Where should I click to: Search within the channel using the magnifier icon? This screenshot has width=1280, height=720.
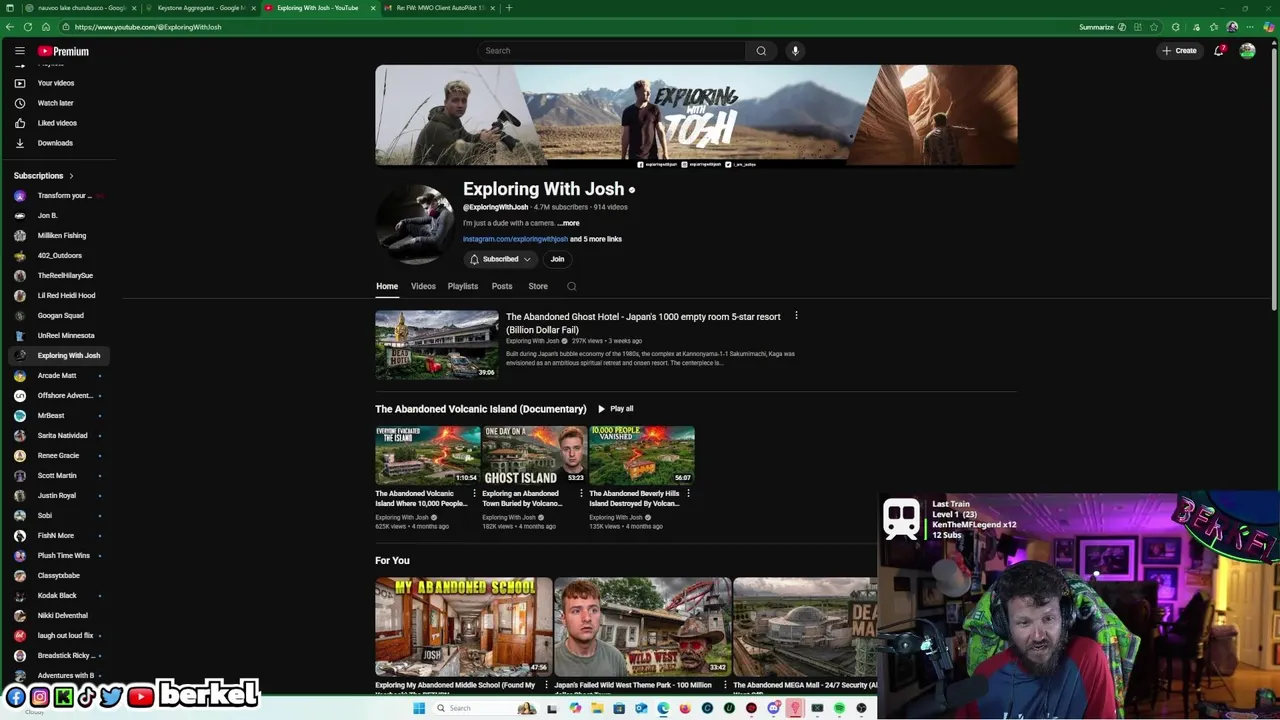[x=572, y=286]
